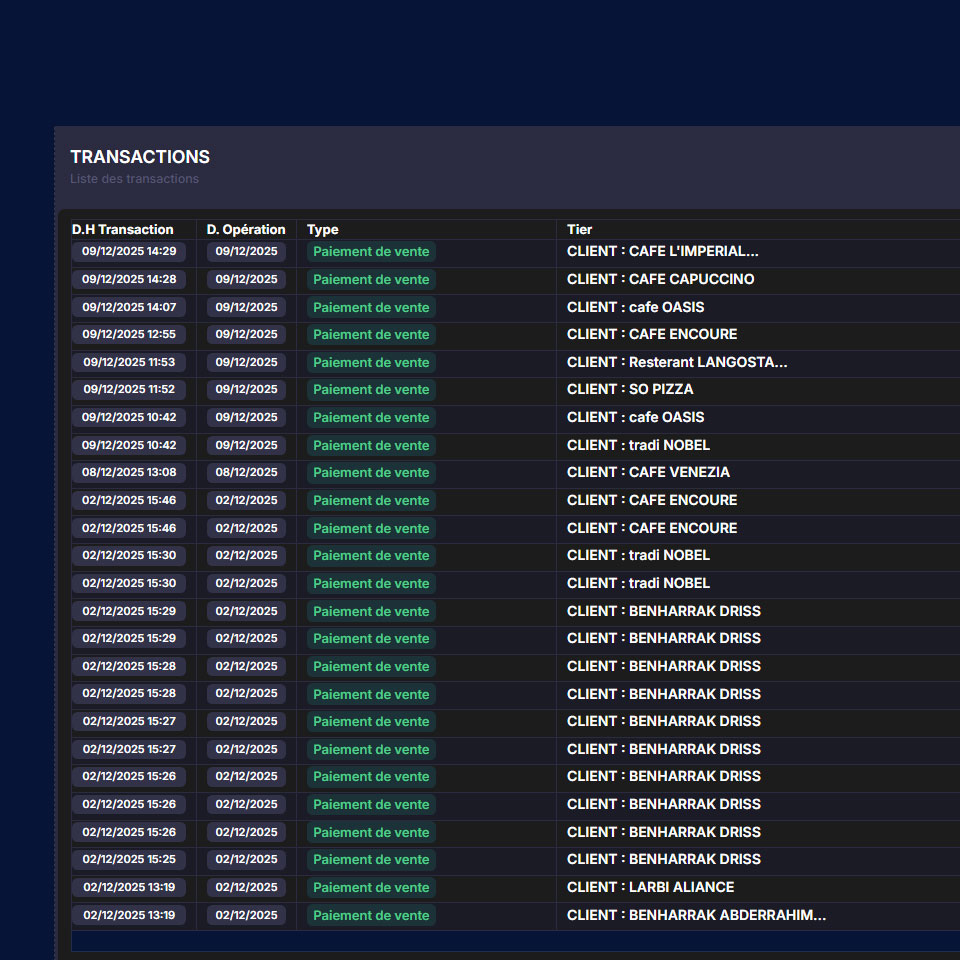Select the first CLIENT : tradi NOBEL row

638,445
